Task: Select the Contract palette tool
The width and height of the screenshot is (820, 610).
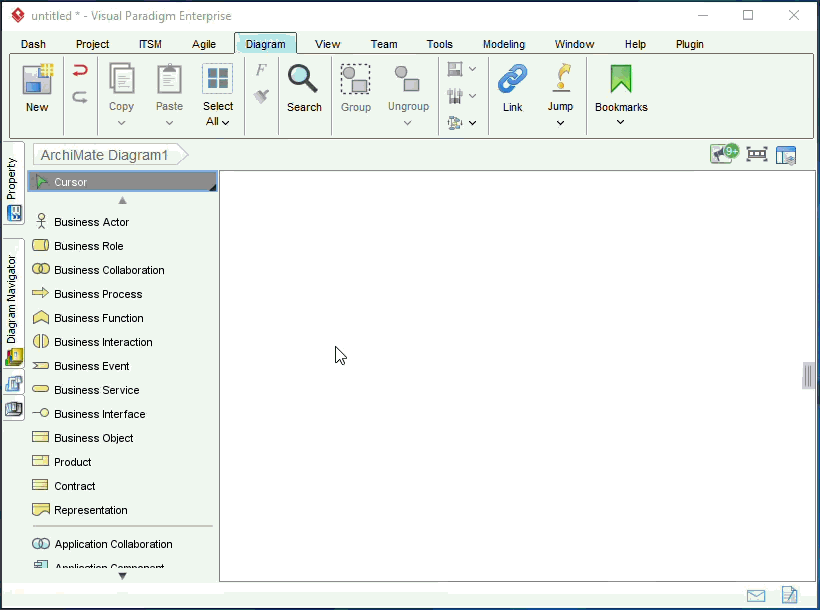Action: (x=122, y=486)
